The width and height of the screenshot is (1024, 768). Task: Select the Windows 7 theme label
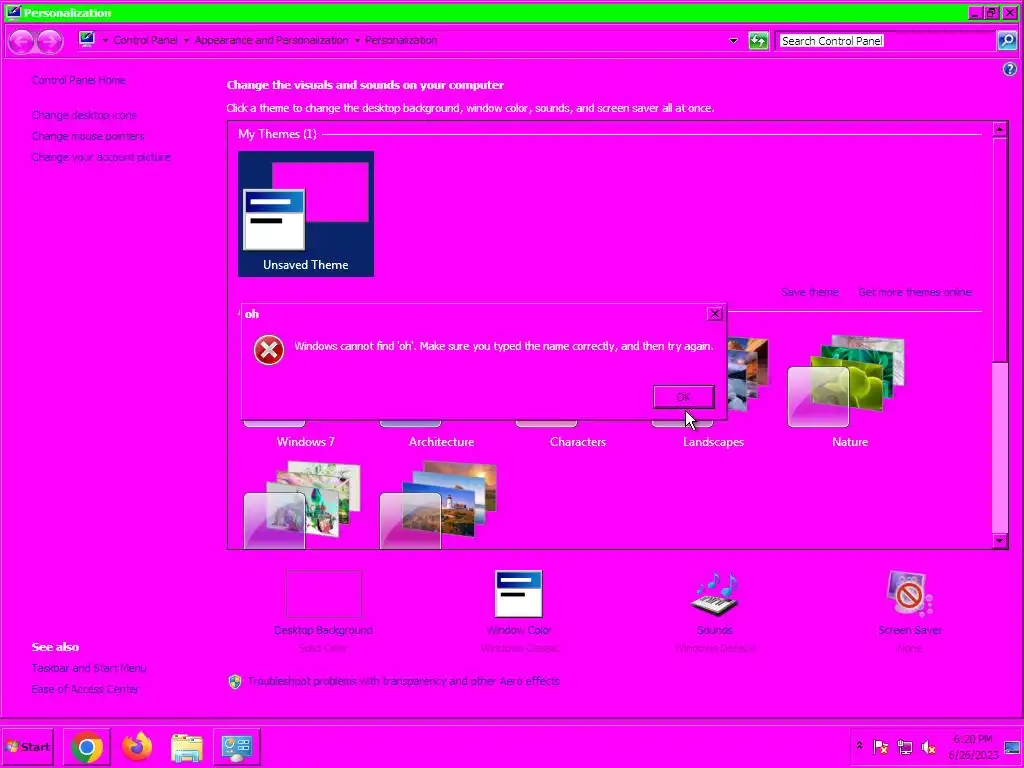[x=306, y=441]
